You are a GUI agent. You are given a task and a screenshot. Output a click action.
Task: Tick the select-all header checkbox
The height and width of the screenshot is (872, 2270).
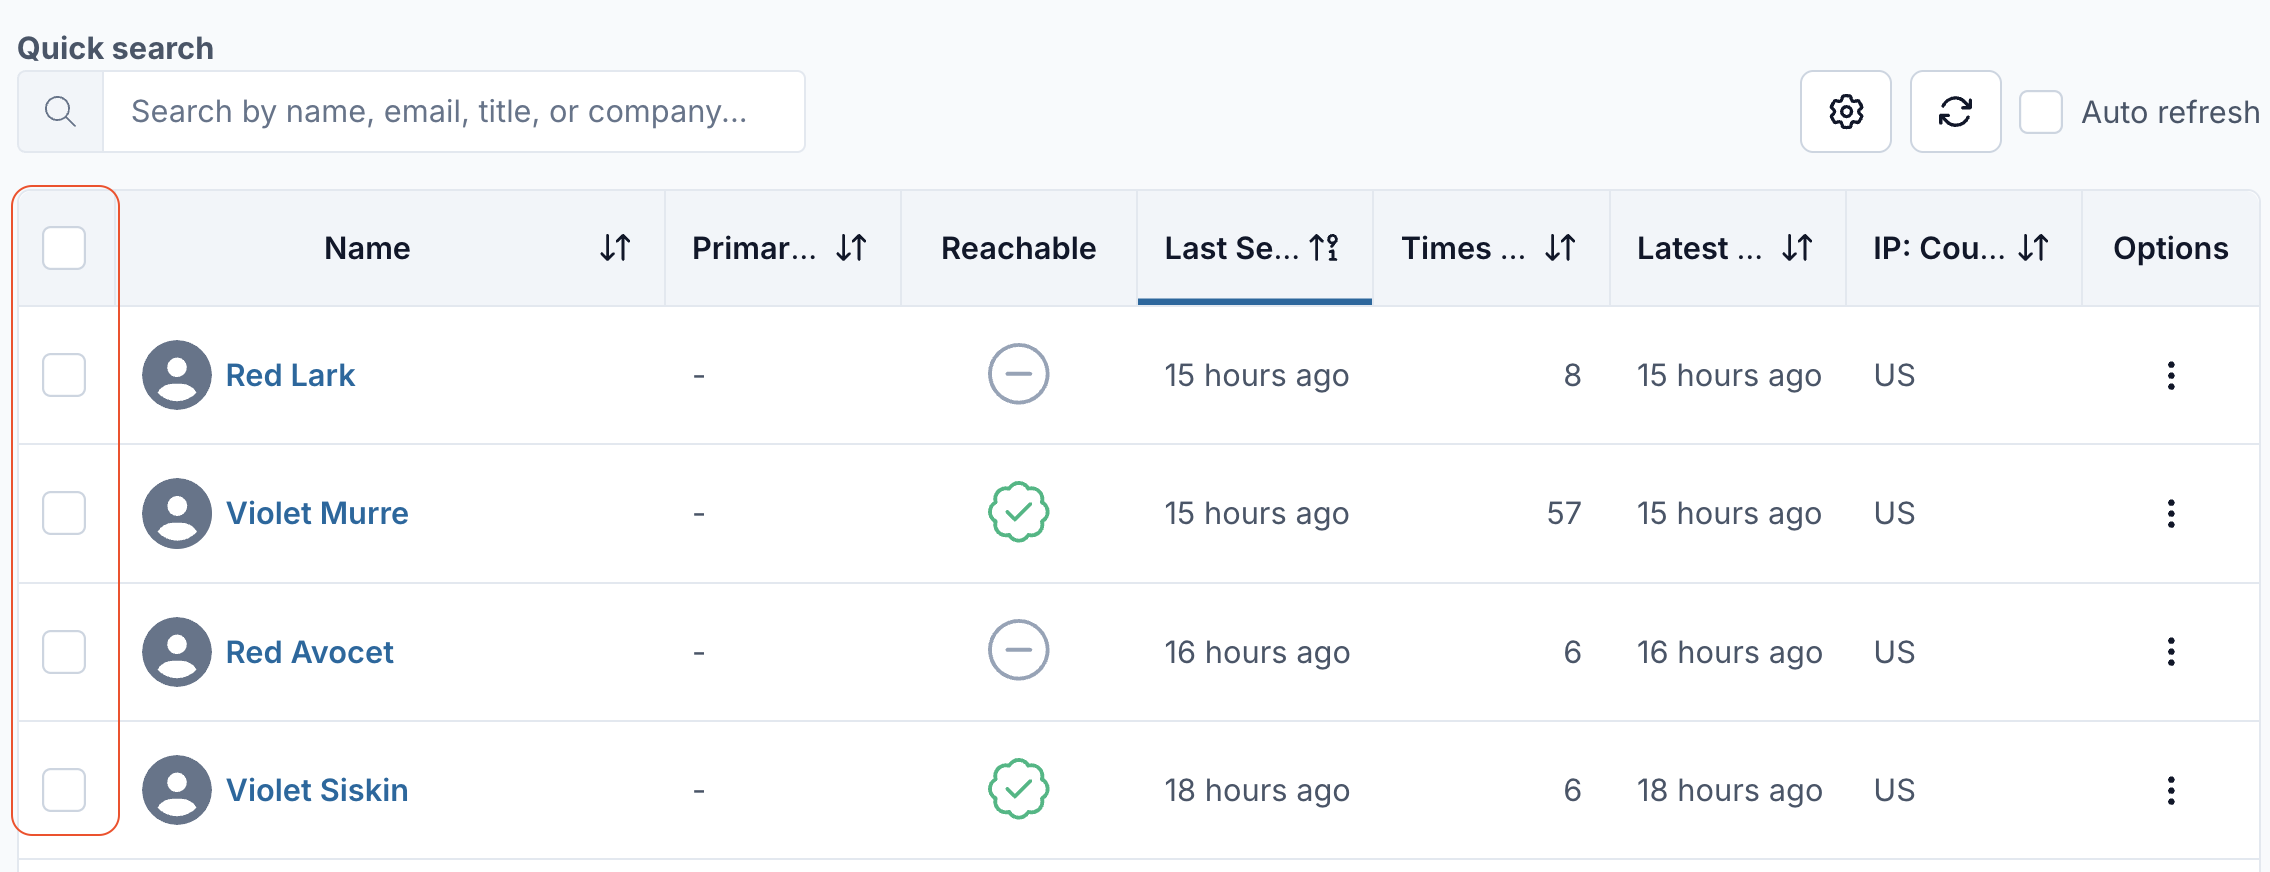click(64, 248)
